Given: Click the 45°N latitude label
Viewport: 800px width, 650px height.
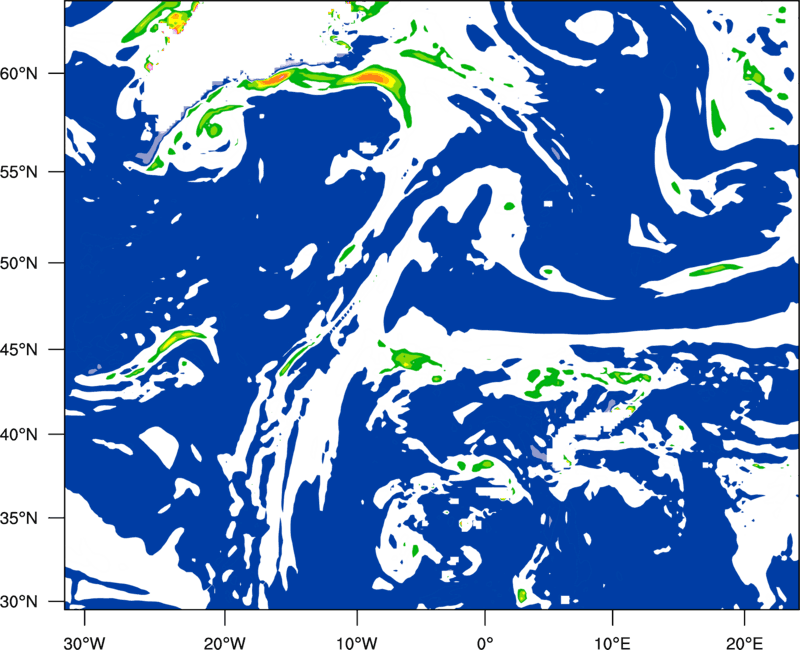Looking at the screenshot, I should [x=19, y=349].
